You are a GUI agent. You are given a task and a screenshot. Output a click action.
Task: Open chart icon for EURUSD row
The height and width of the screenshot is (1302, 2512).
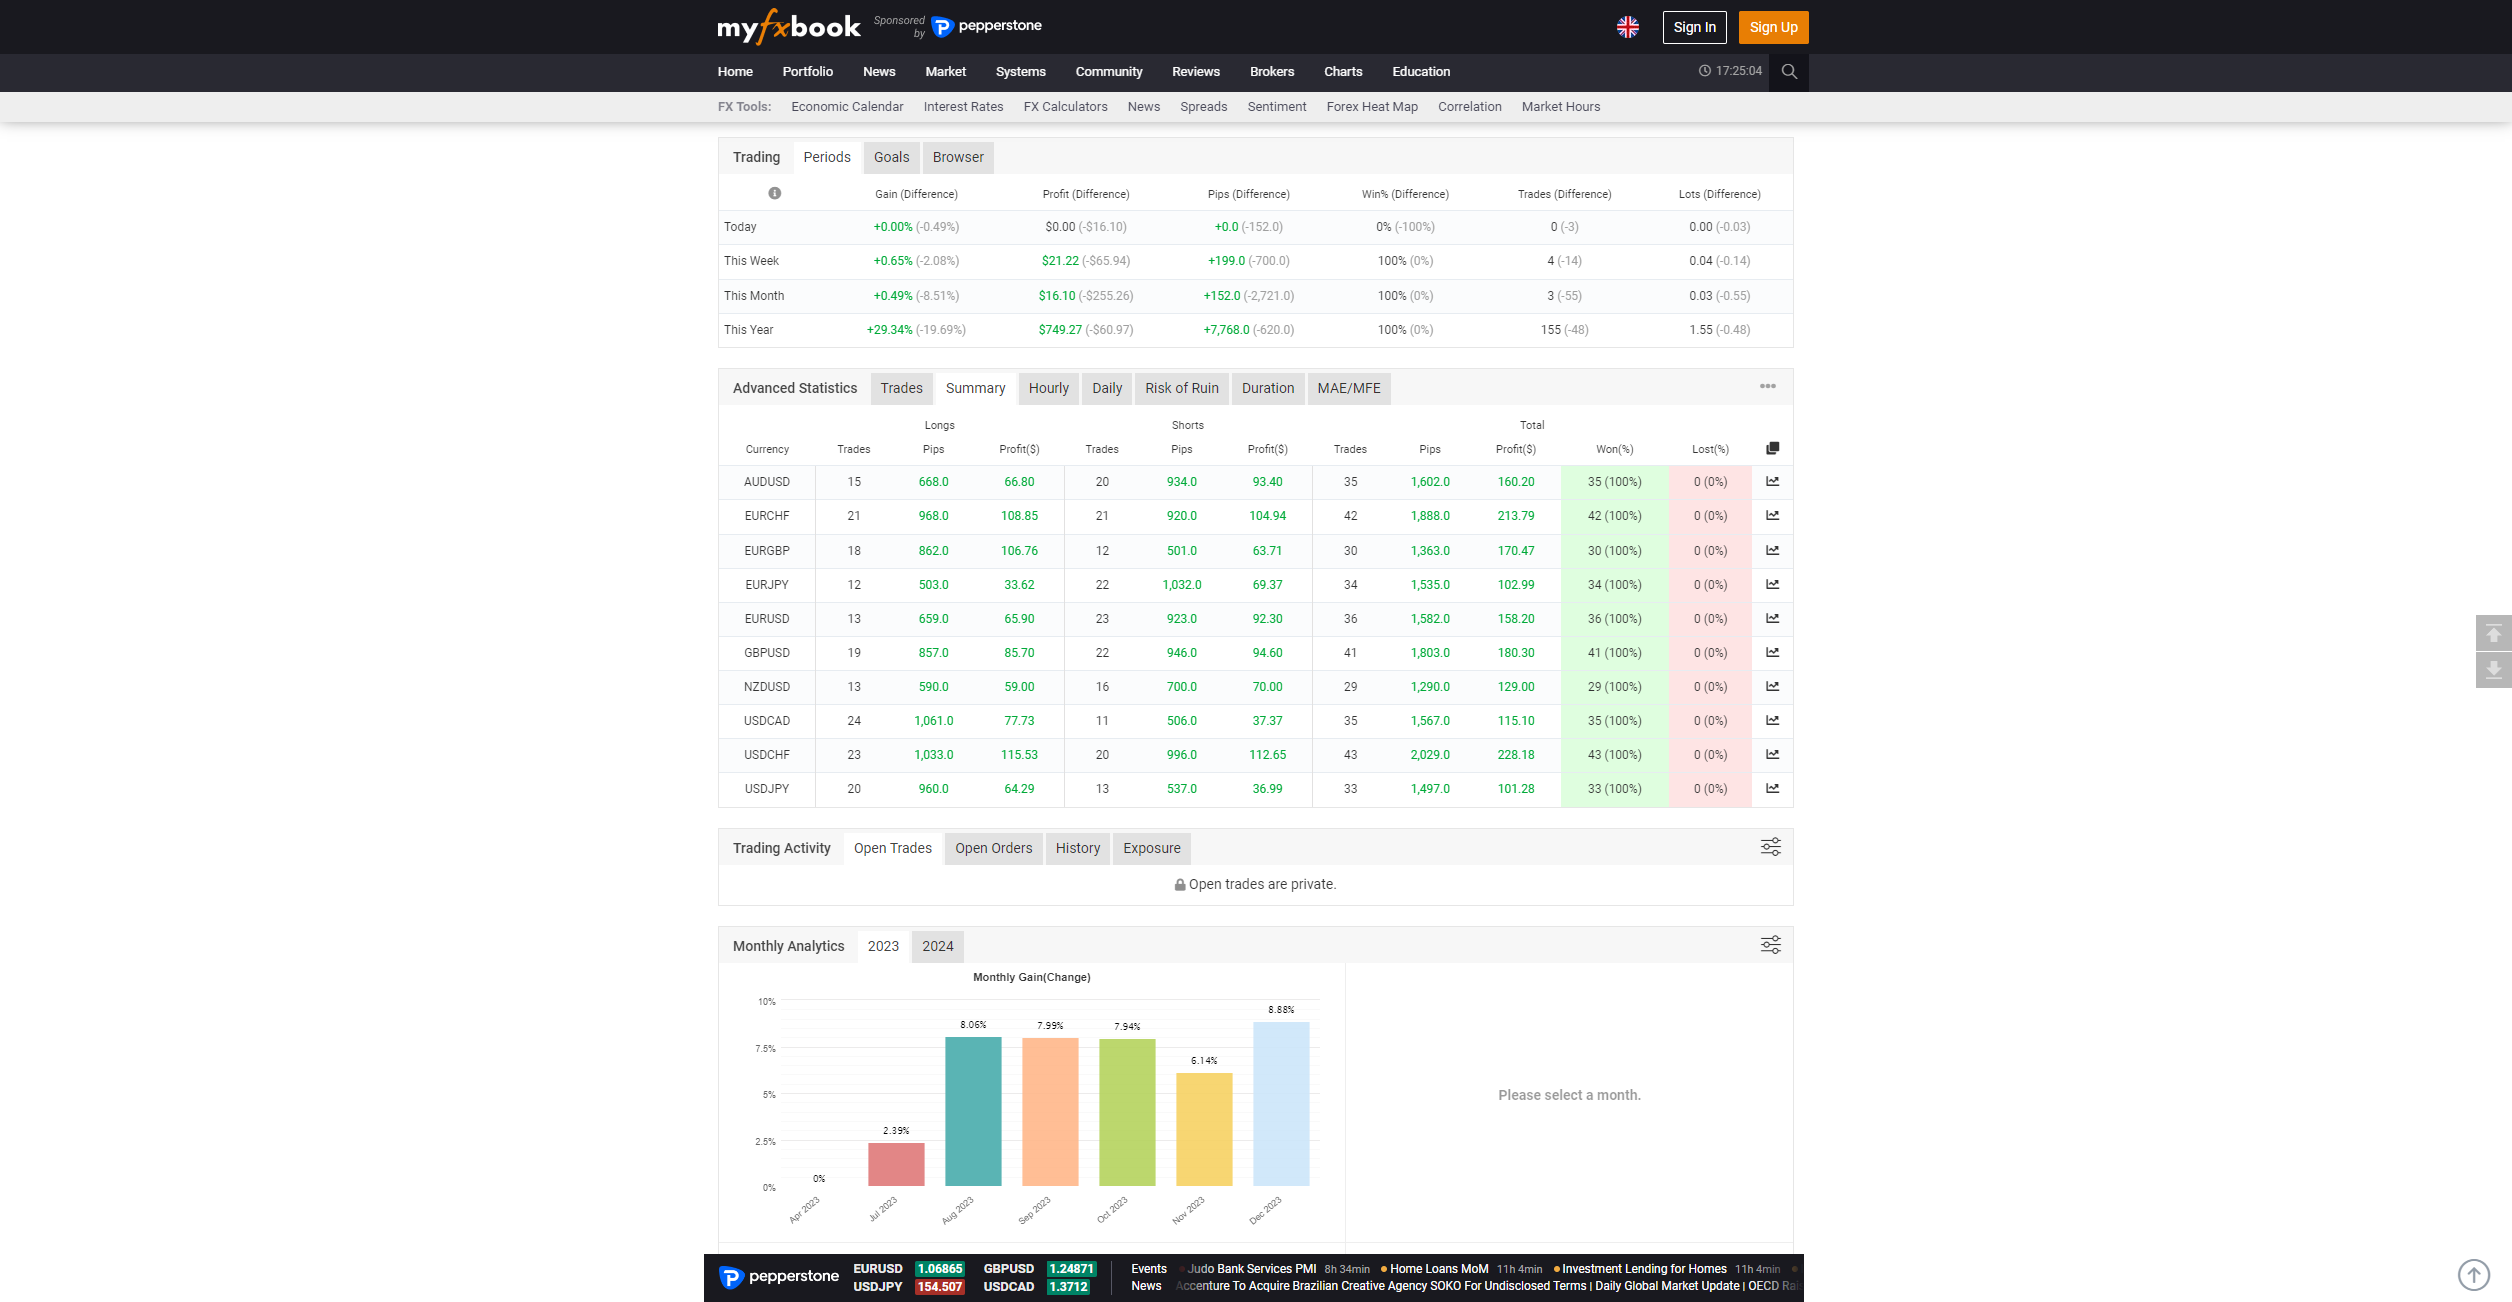[x=1772, y=618]
